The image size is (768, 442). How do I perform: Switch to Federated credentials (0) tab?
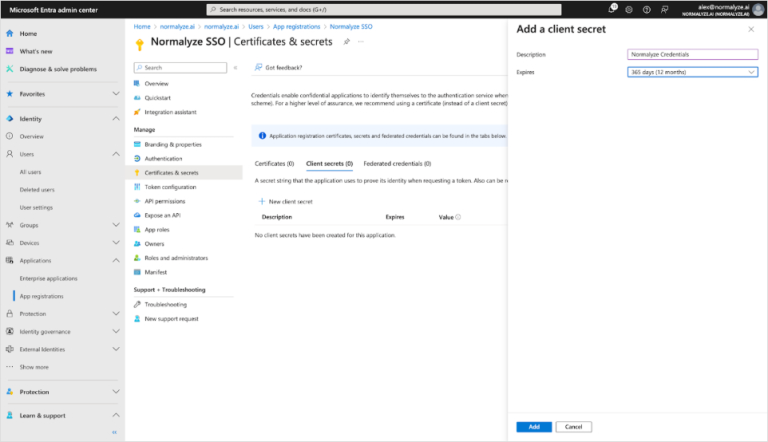tap(397, 163)
